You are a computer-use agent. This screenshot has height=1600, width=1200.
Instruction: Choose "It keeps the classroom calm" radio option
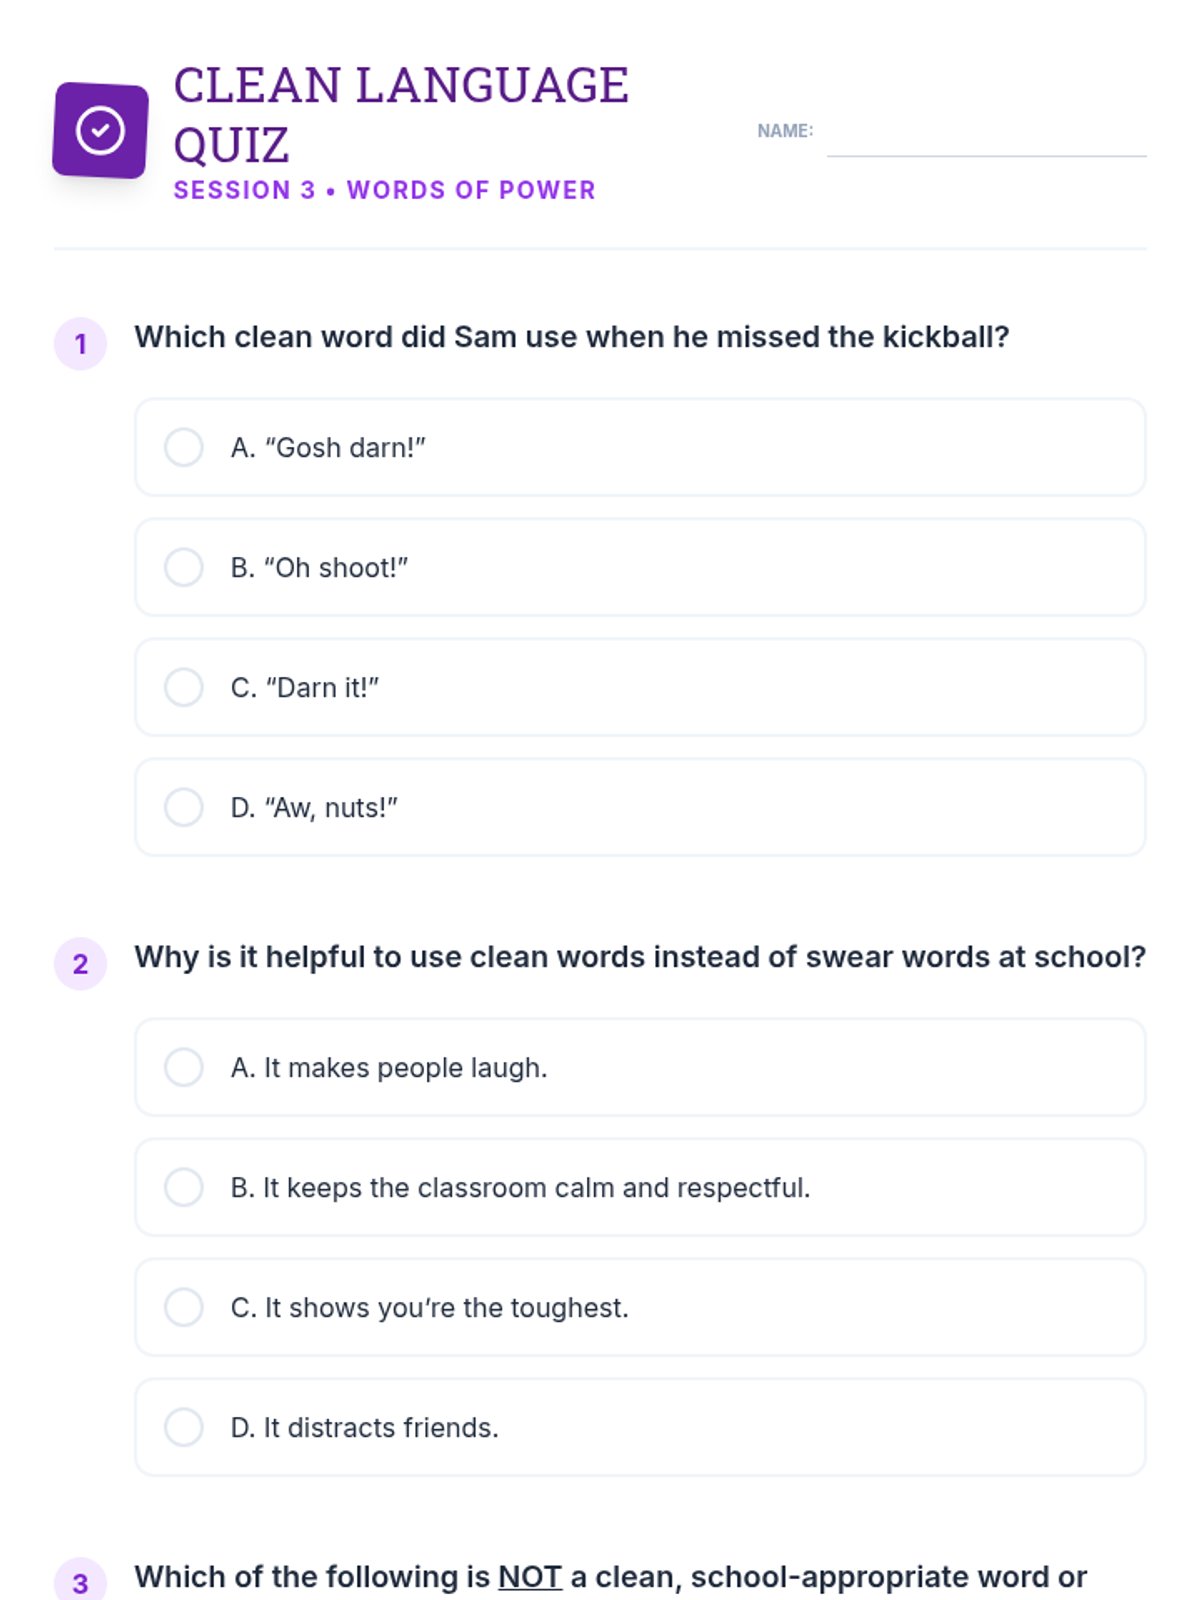(x=184, y=1187)
